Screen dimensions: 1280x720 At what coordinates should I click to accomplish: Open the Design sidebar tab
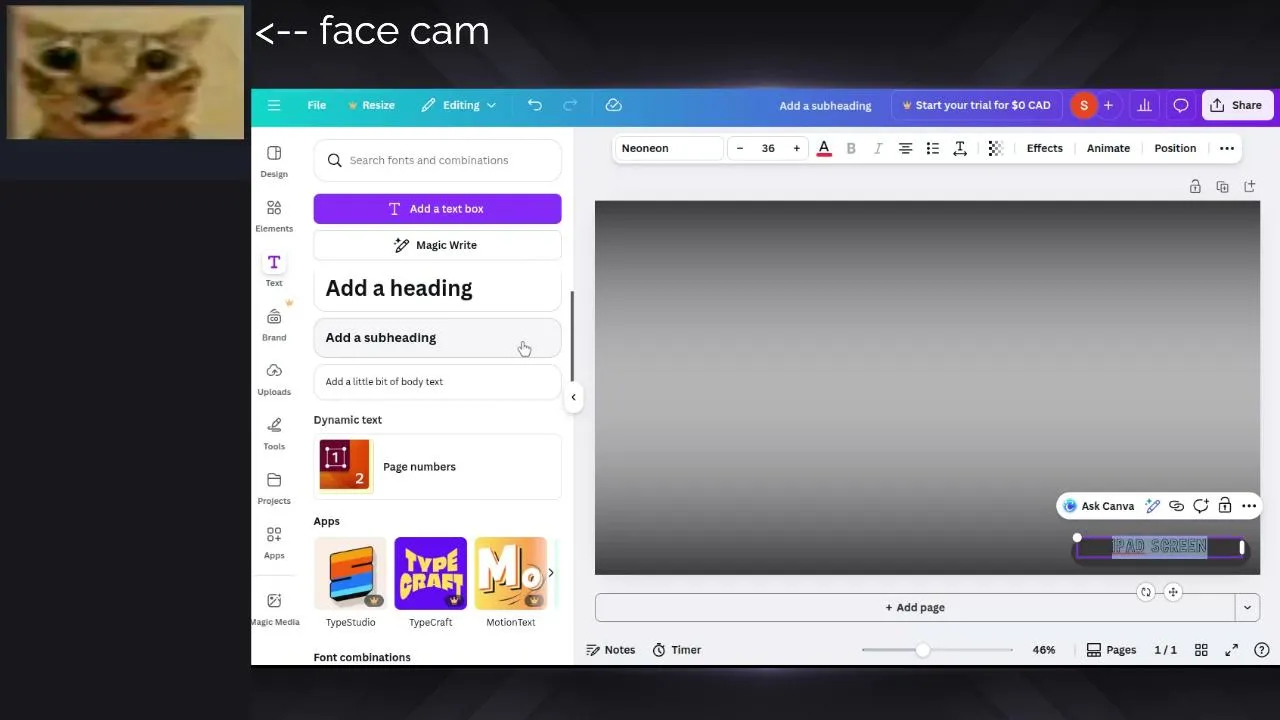coord(274,160)
